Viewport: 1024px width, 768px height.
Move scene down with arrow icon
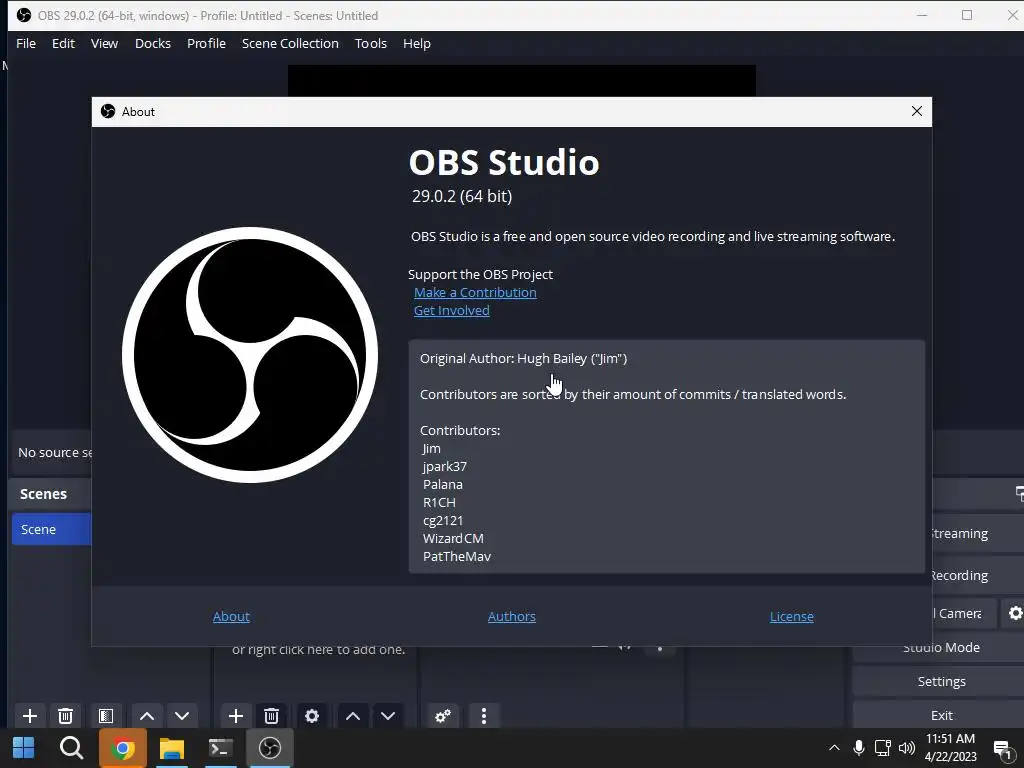pyautogui.click(x=182, y=716)
